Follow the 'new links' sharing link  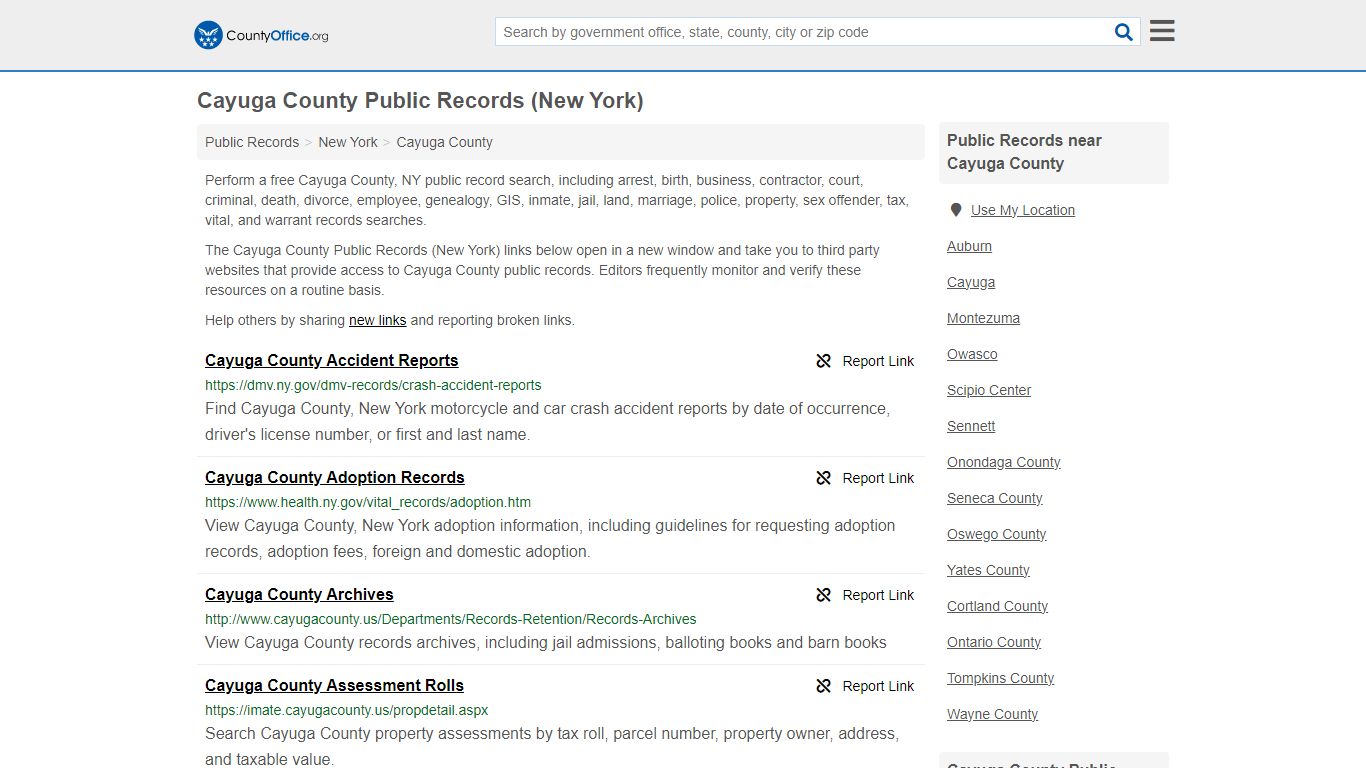tap(377, 320)
